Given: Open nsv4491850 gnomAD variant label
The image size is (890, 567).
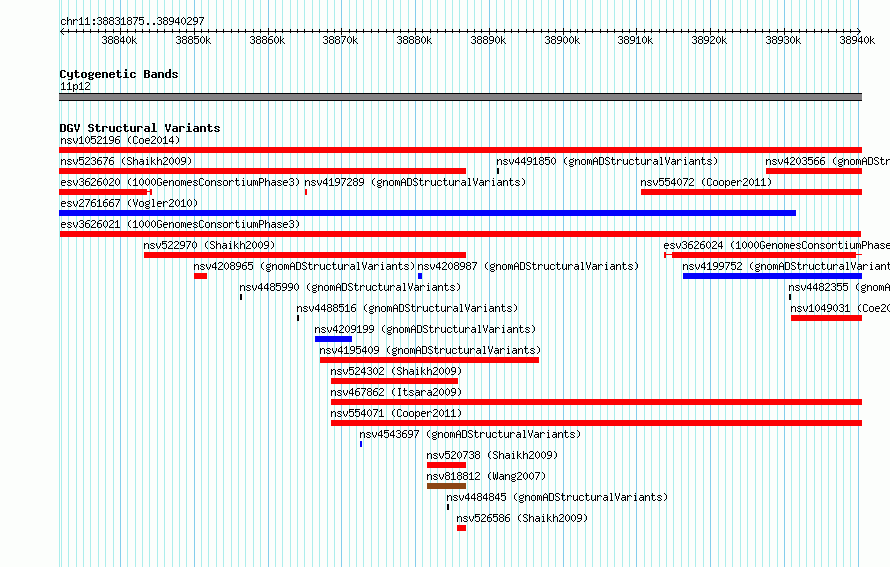Looking at the screenshot, I should click(x=607, y=161).
